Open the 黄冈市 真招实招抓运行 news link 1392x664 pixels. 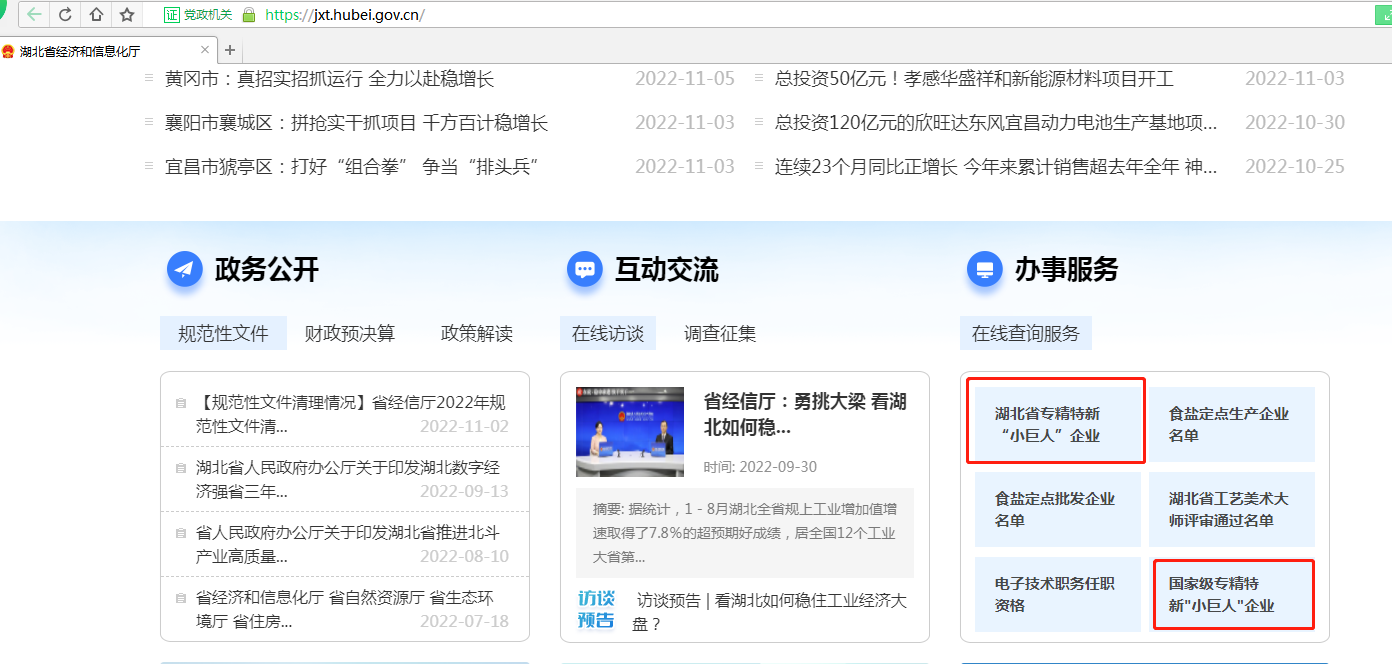click(x=329, y=79)
